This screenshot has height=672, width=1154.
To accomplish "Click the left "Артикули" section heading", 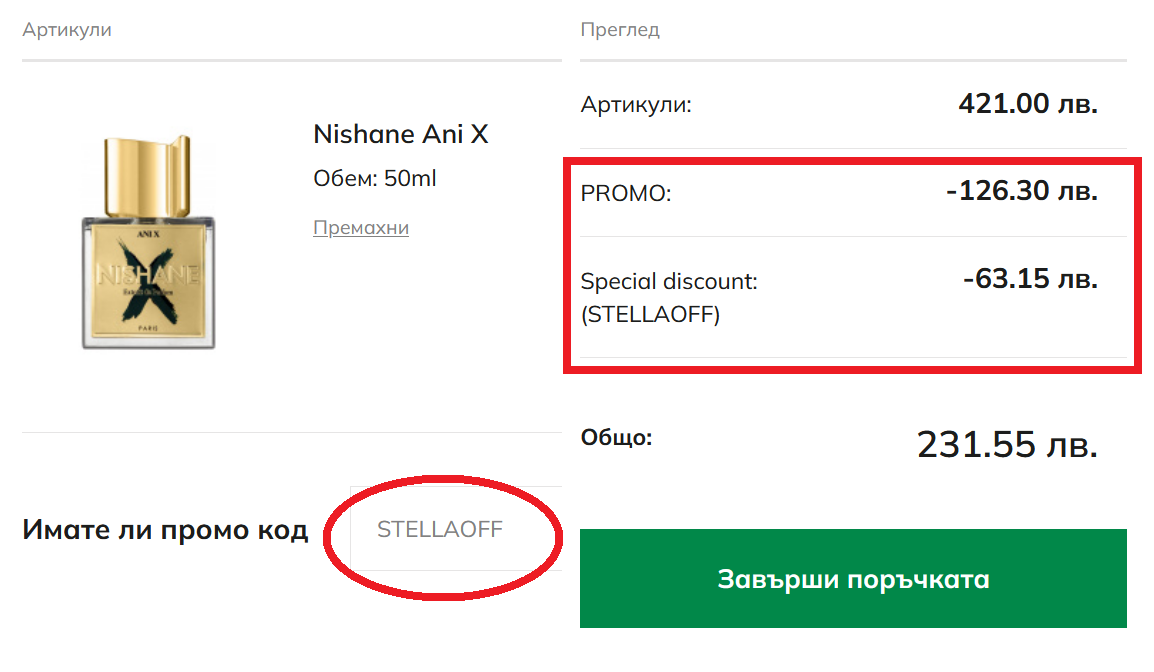I will tap(67, 30).
